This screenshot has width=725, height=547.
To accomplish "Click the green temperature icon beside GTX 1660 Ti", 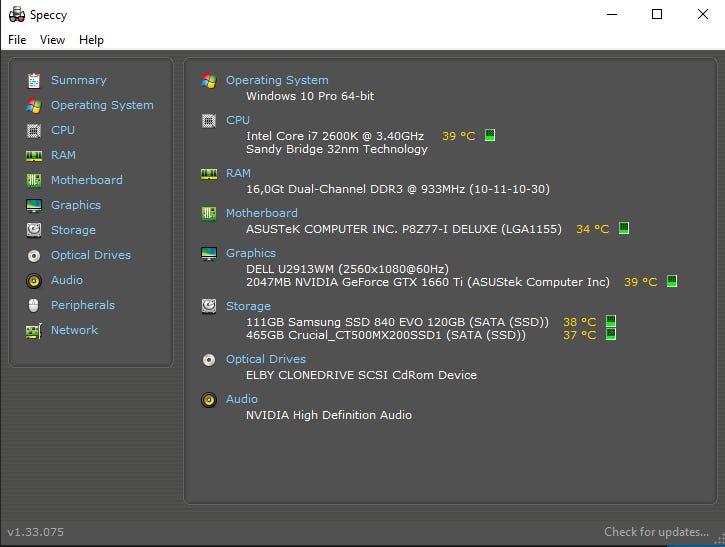I will pyautogui.click(x=672, y=281).
